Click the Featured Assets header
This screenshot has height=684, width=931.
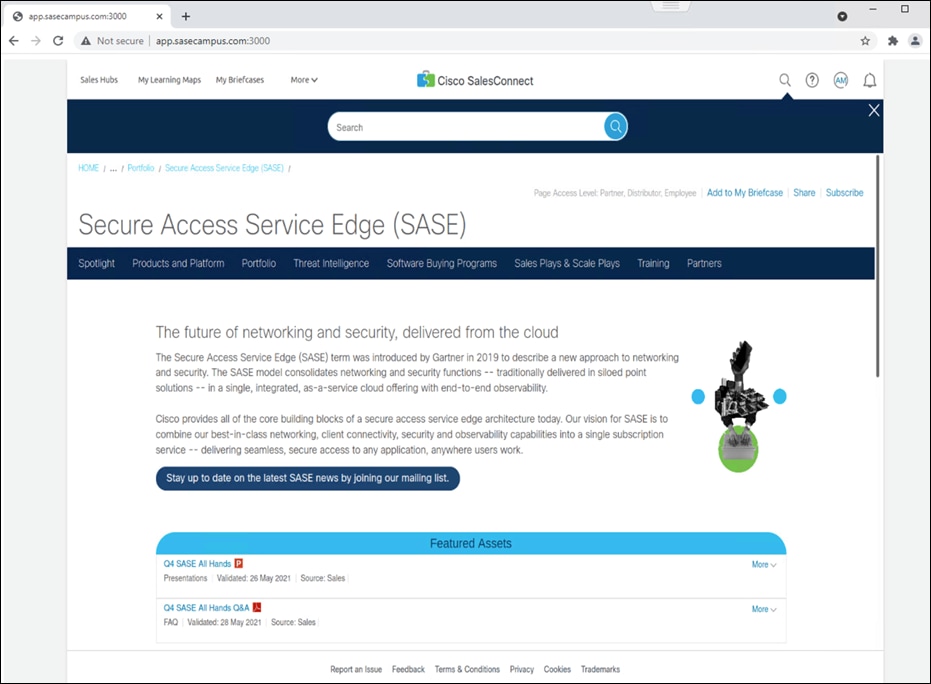click(471, 543)
